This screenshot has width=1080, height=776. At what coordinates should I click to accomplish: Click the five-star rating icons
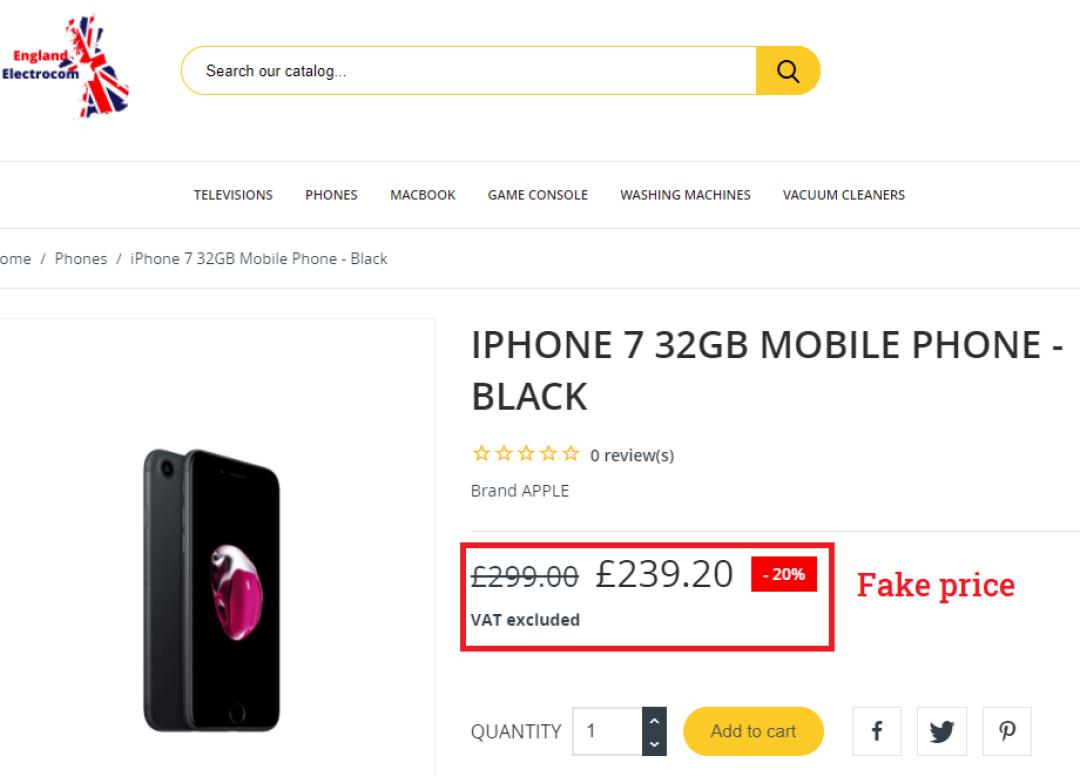[x=525, y=455]
